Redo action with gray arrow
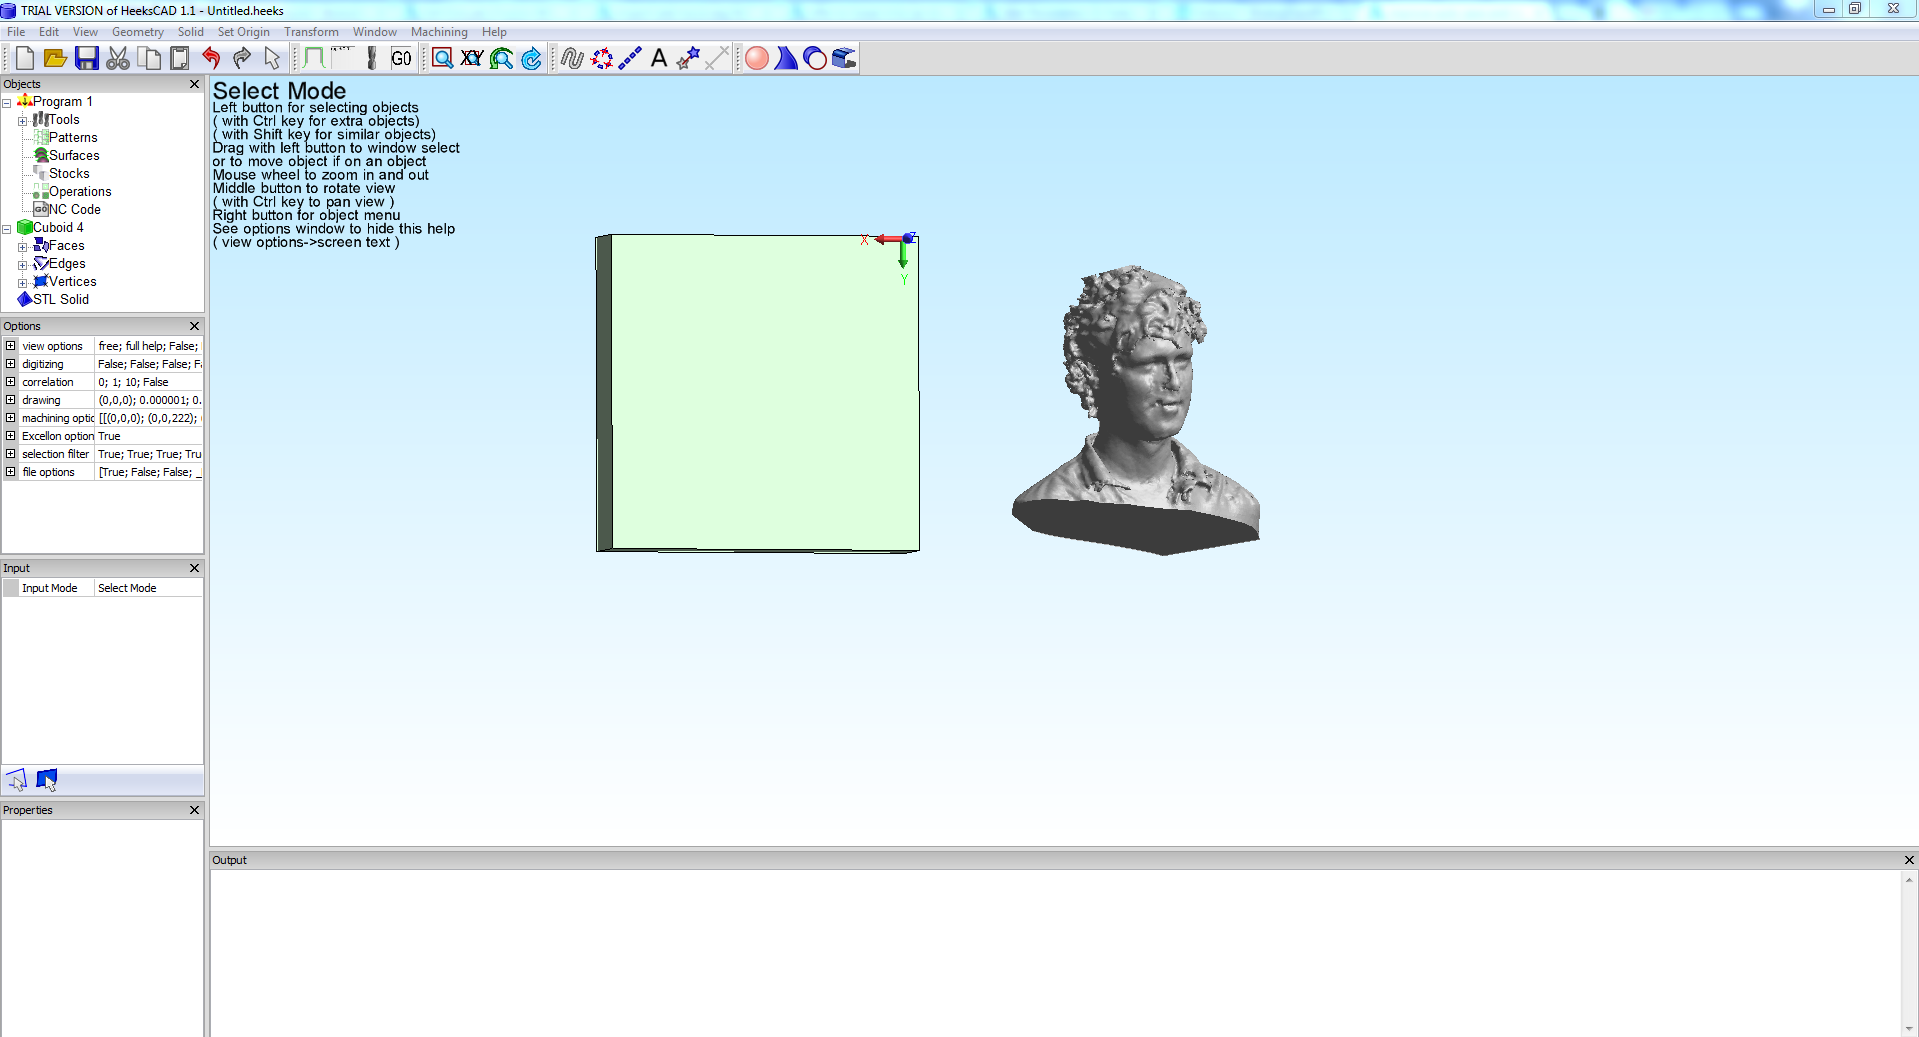 click(x=242, y=59)
